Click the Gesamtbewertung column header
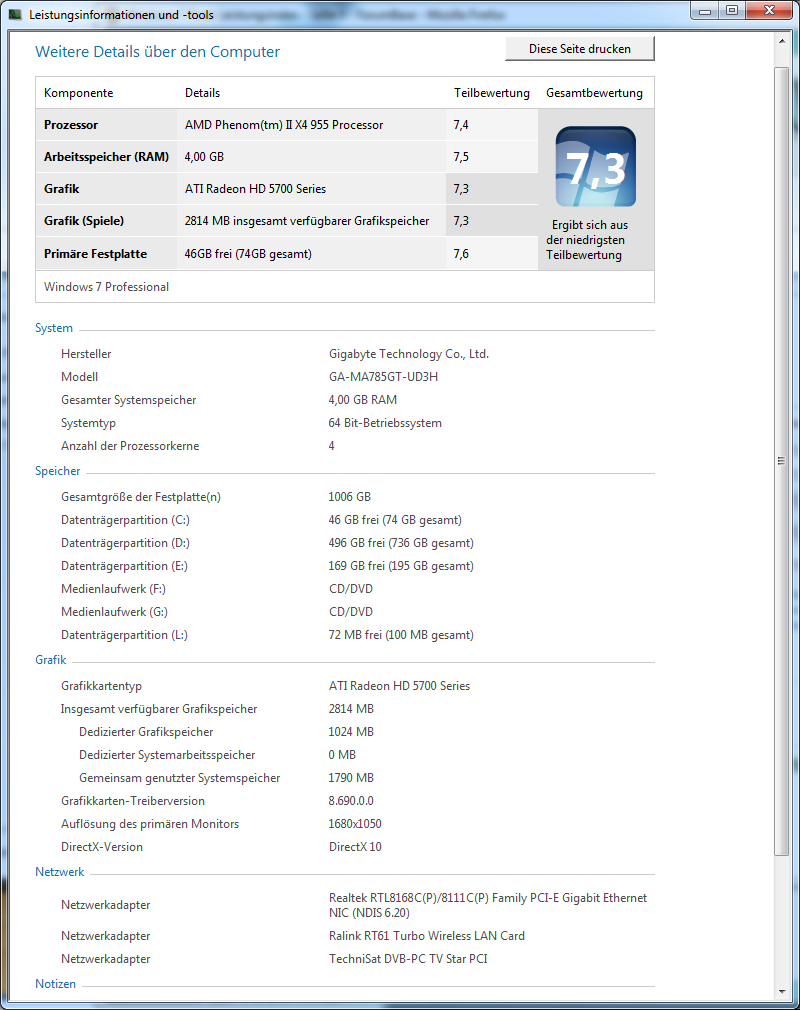800x1010 pixels. pos(595,93)
